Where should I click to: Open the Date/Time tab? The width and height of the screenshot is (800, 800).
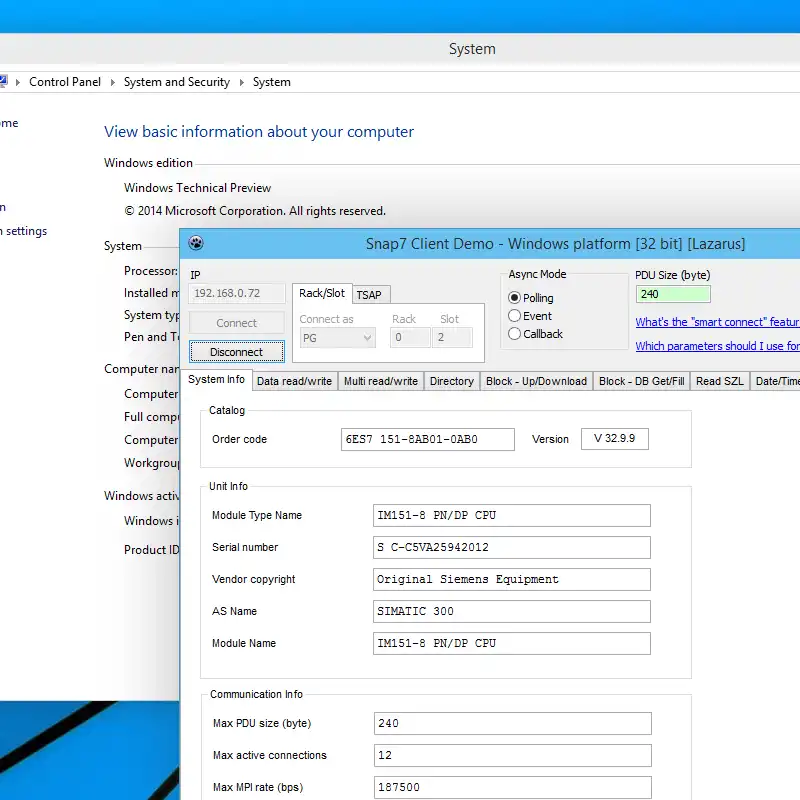[776, 381]
